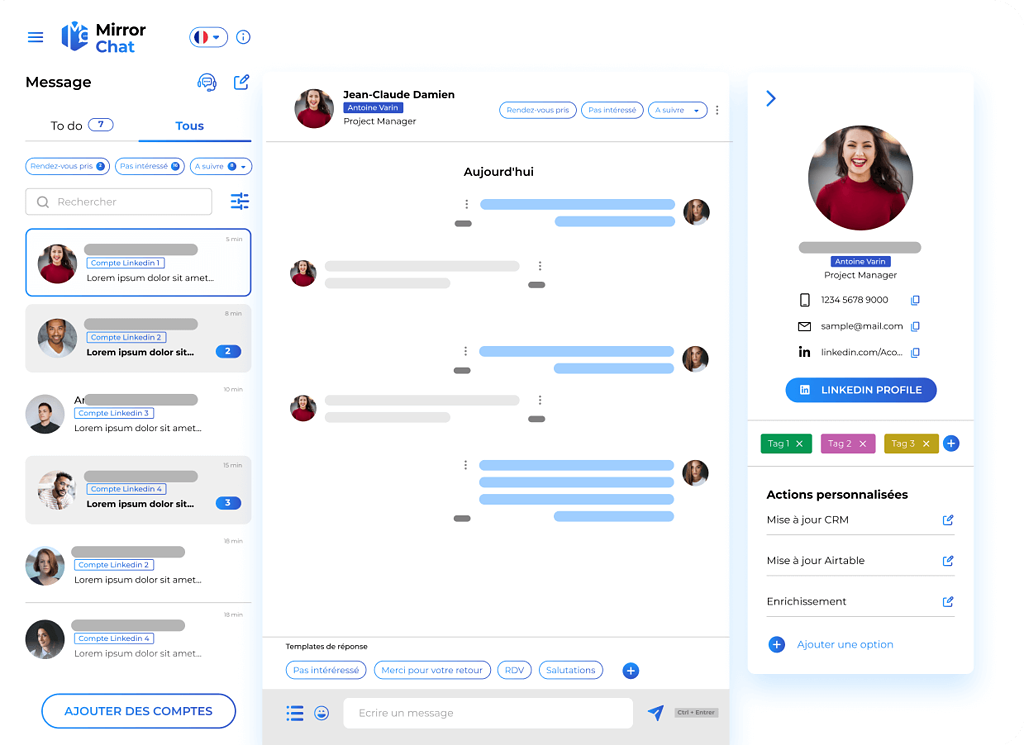Open the French flag language dropdown
Image resolution: width=1024 pixels, height=745 pixels.
coord(207,36)
